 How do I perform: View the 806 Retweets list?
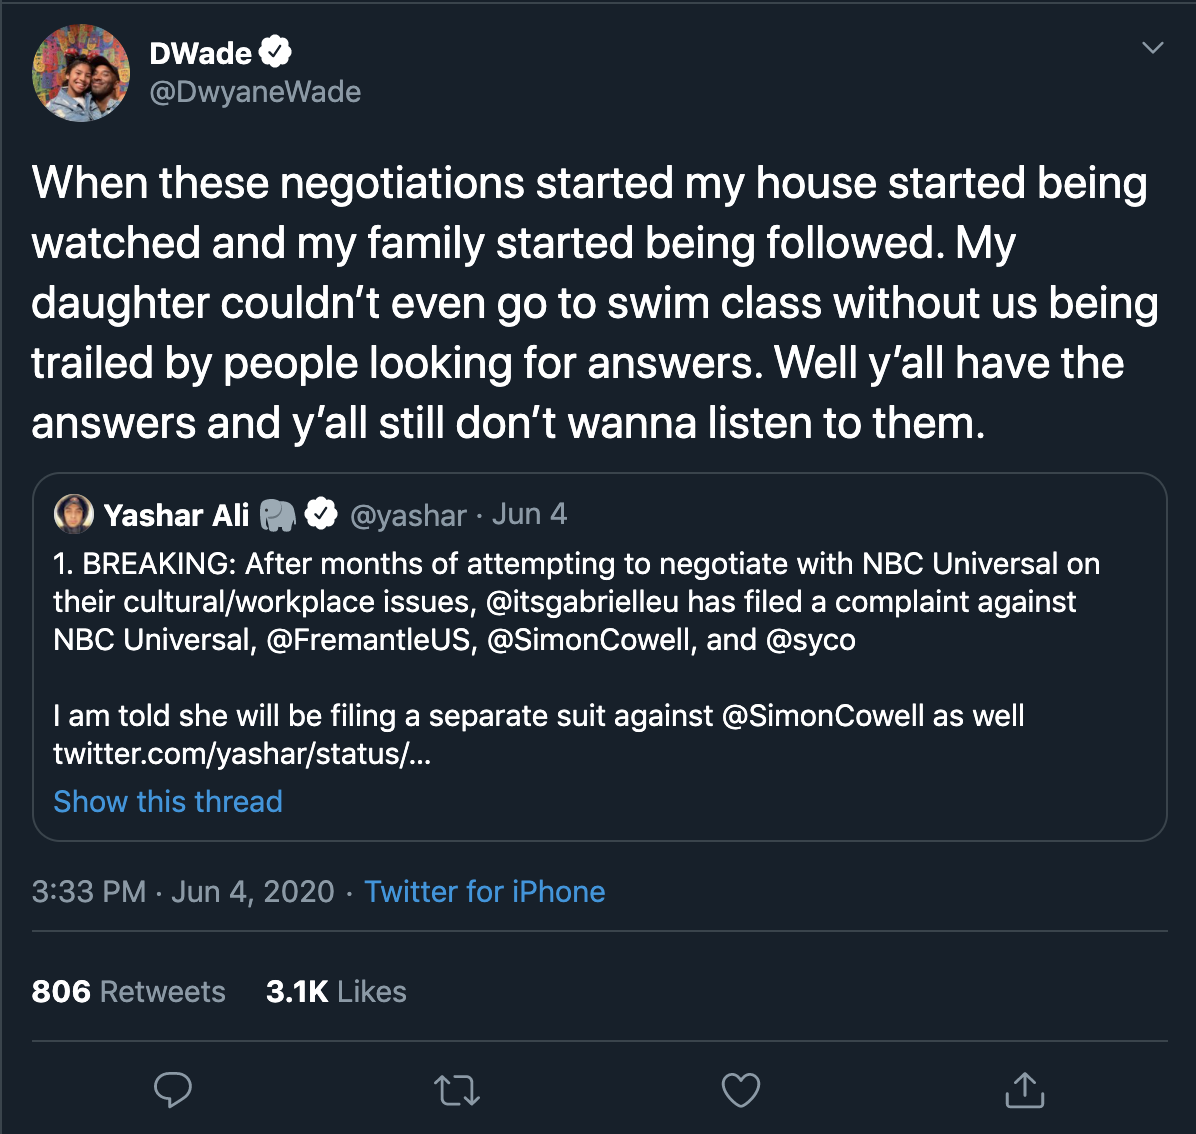click(128, 992)
